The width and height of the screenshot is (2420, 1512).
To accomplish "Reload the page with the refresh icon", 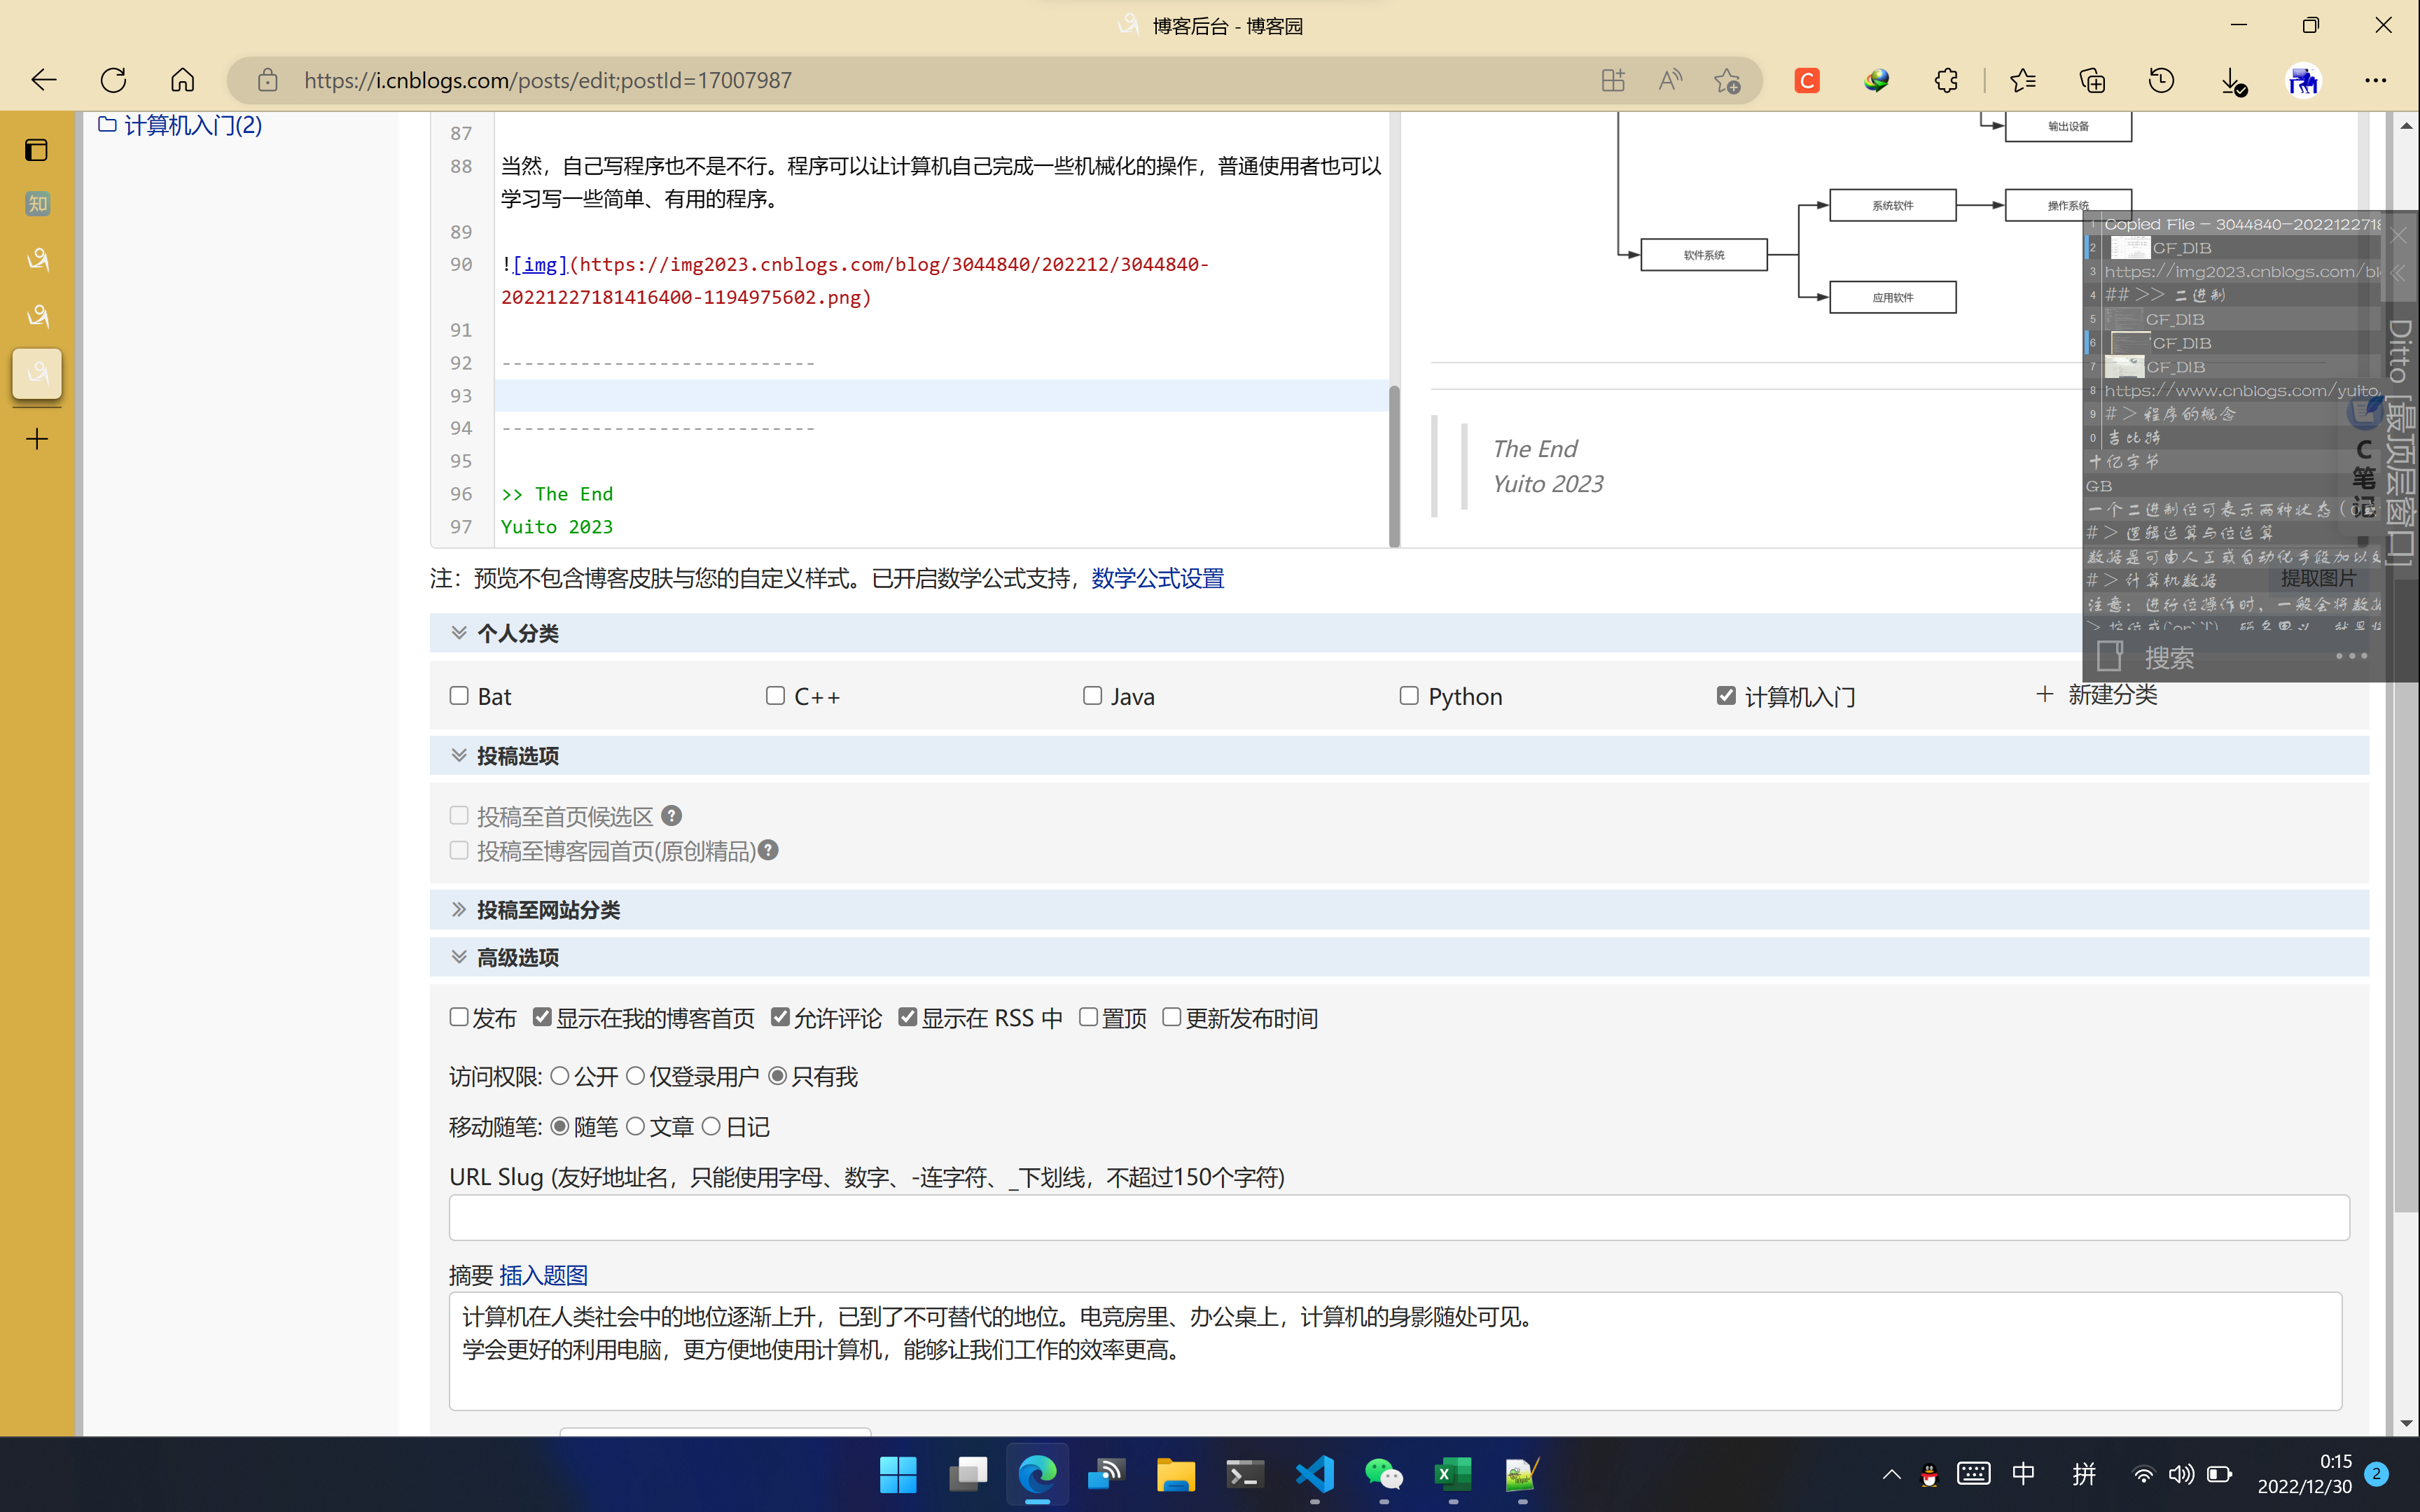I will [x=113, y=80].
